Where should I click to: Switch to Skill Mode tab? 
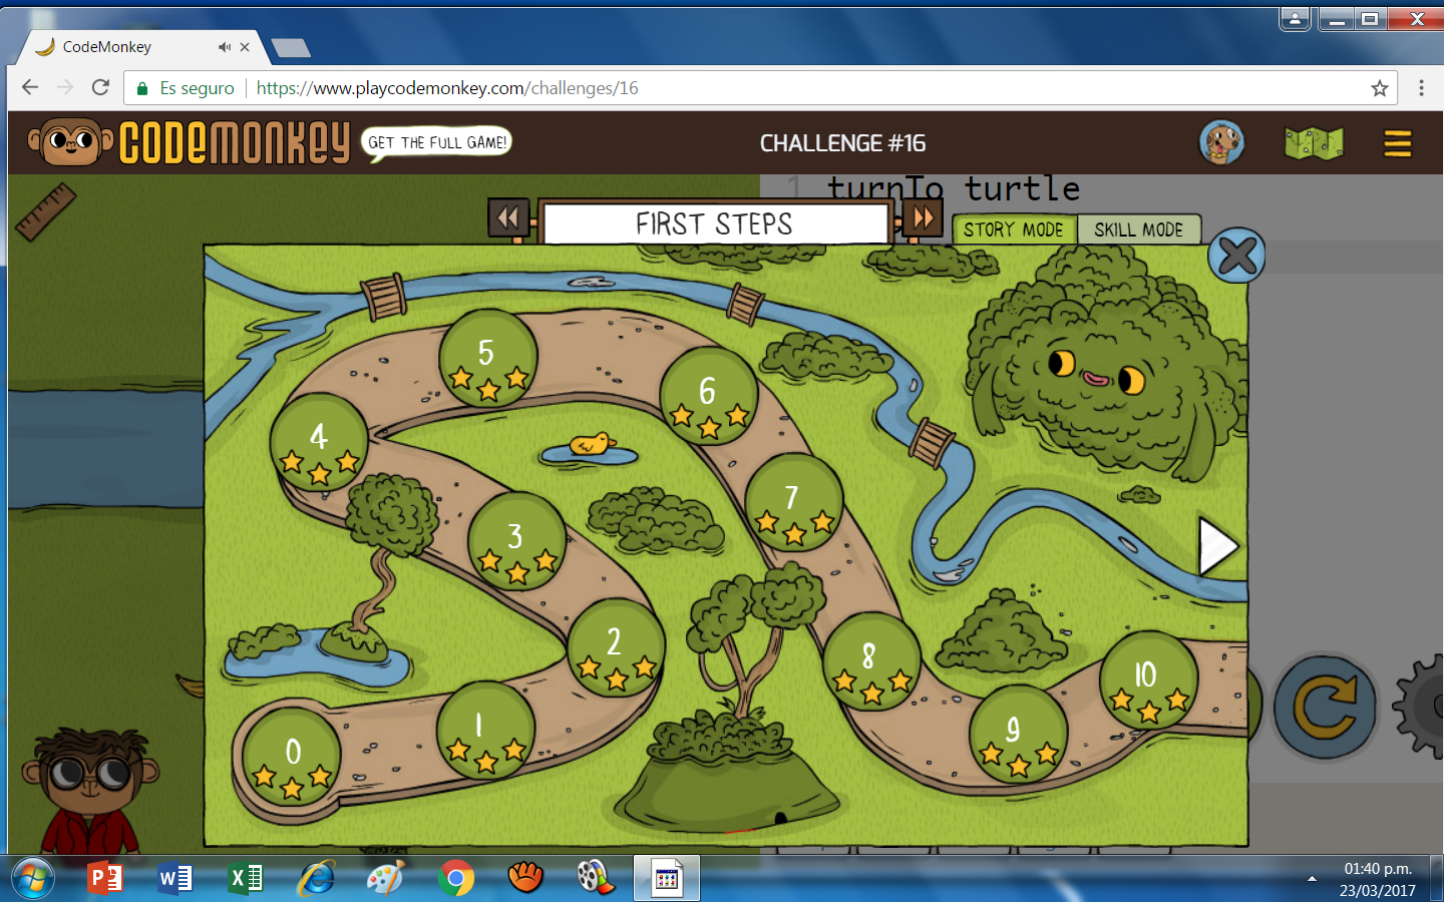[1138, 229]
